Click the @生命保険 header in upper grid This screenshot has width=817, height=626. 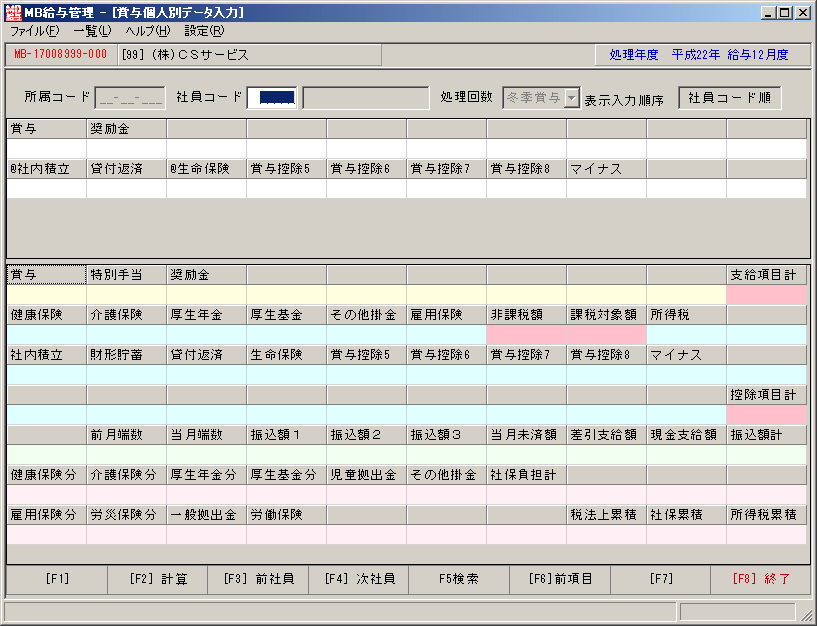click(x=207, y=169)
